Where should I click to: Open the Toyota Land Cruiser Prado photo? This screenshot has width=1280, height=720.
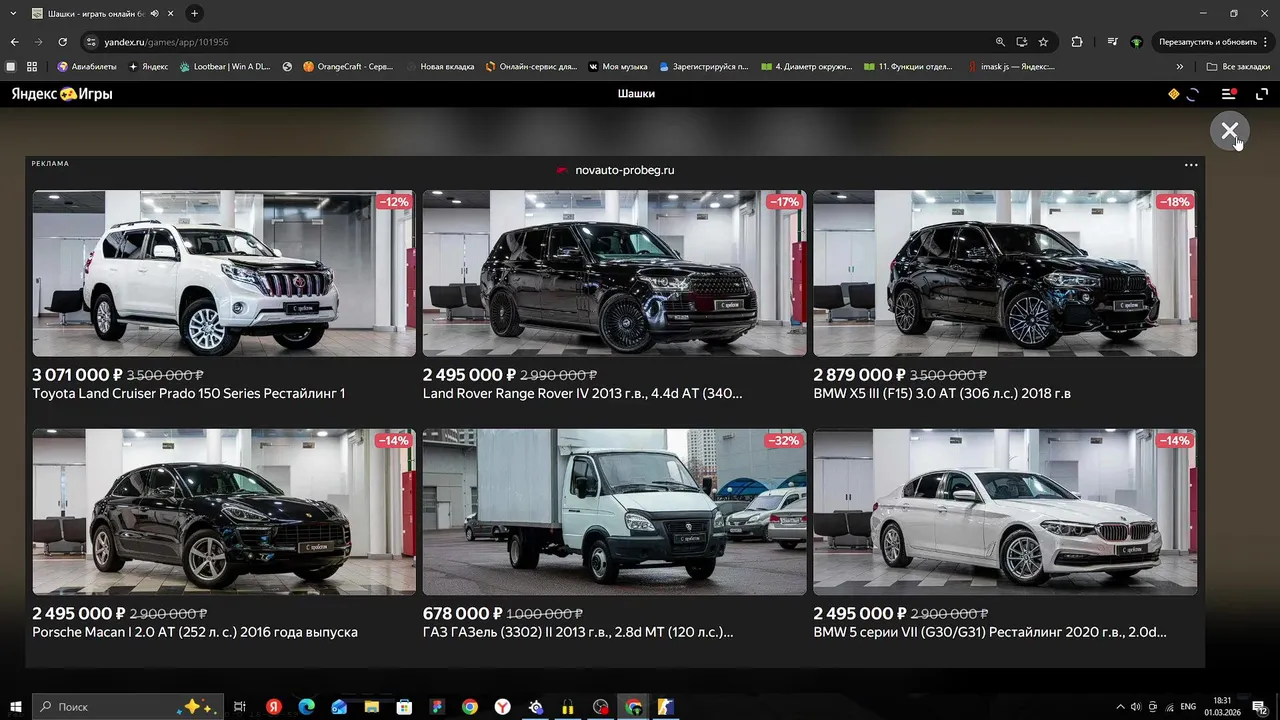coord(224,273)
